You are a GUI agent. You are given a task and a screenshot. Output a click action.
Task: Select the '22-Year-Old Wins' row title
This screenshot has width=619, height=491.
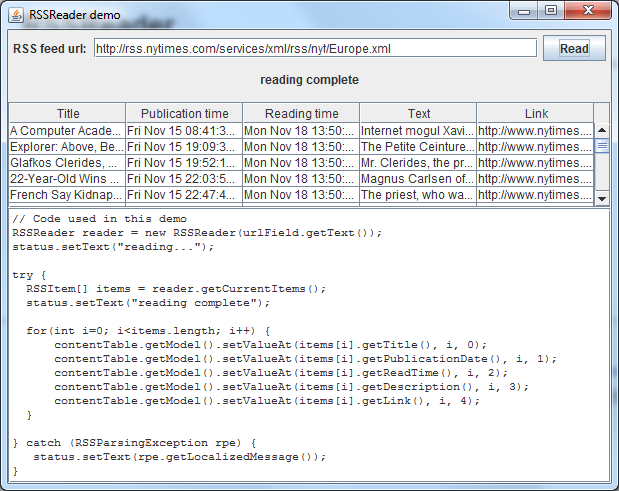(x=66, y=178)
